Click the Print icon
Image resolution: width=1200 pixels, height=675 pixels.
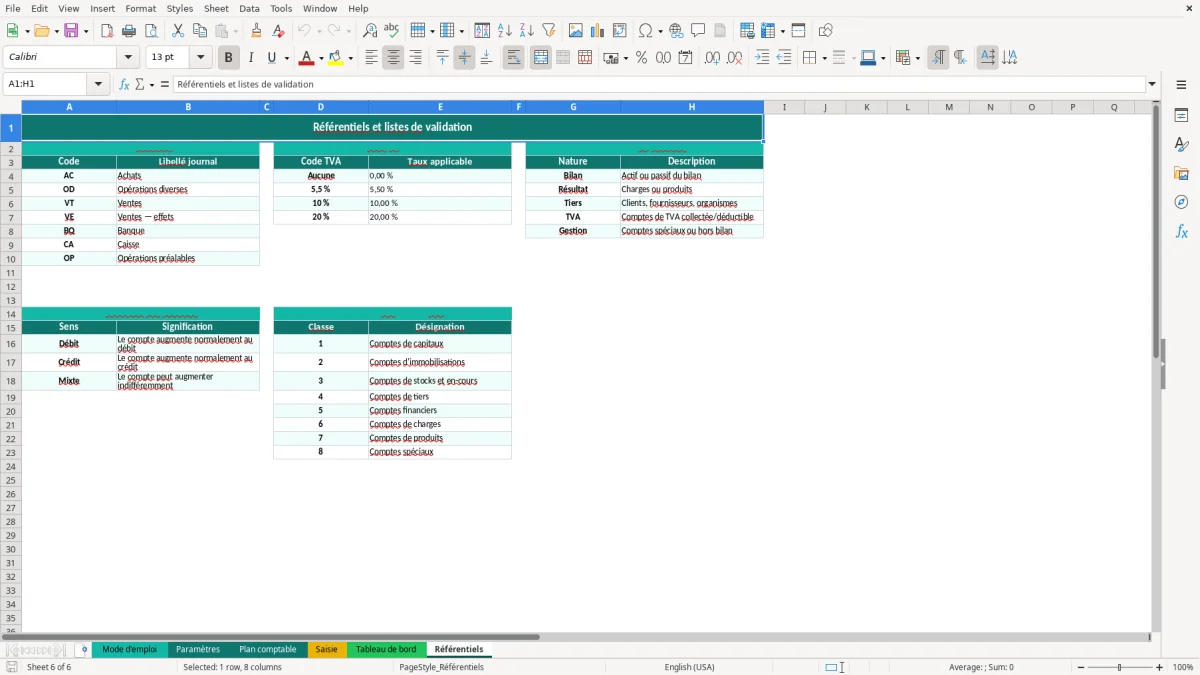129,31
